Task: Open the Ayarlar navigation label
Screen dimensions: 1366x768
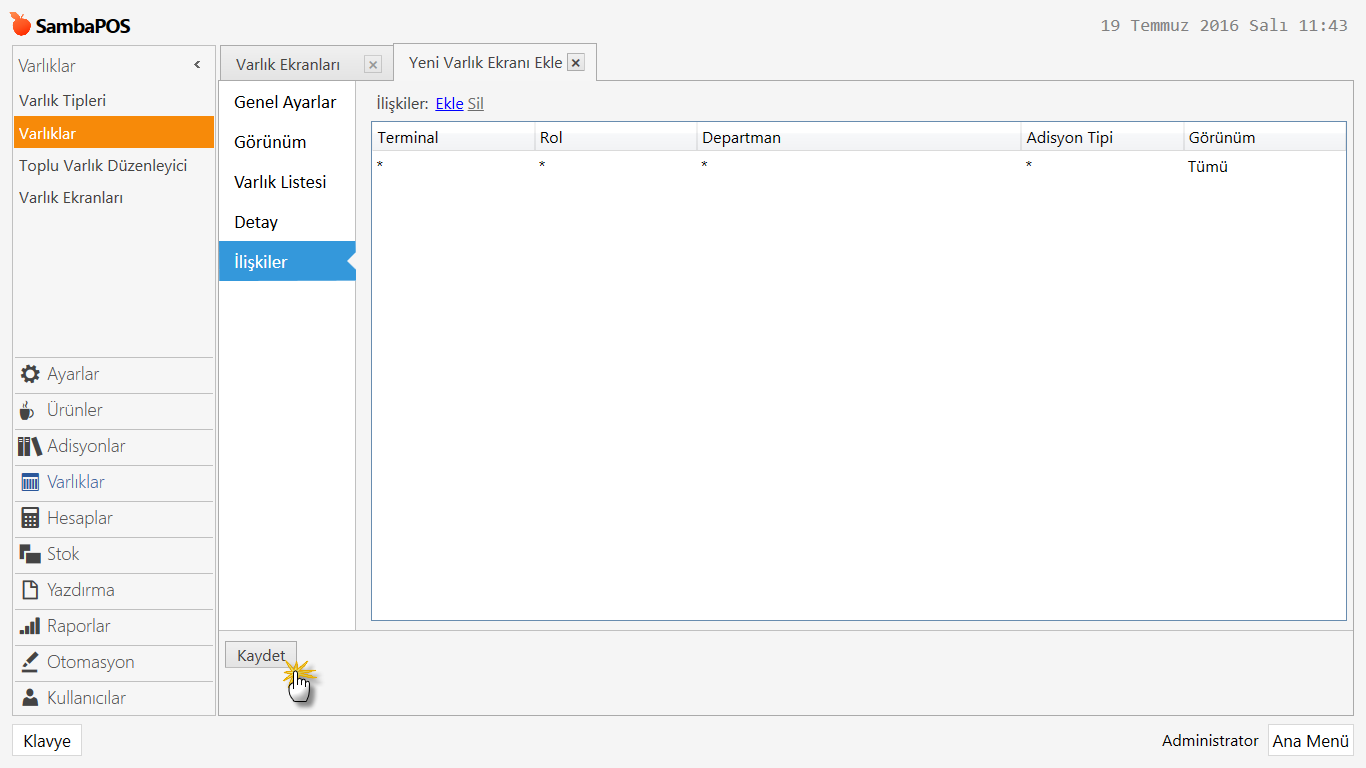Action: [73, 374]
